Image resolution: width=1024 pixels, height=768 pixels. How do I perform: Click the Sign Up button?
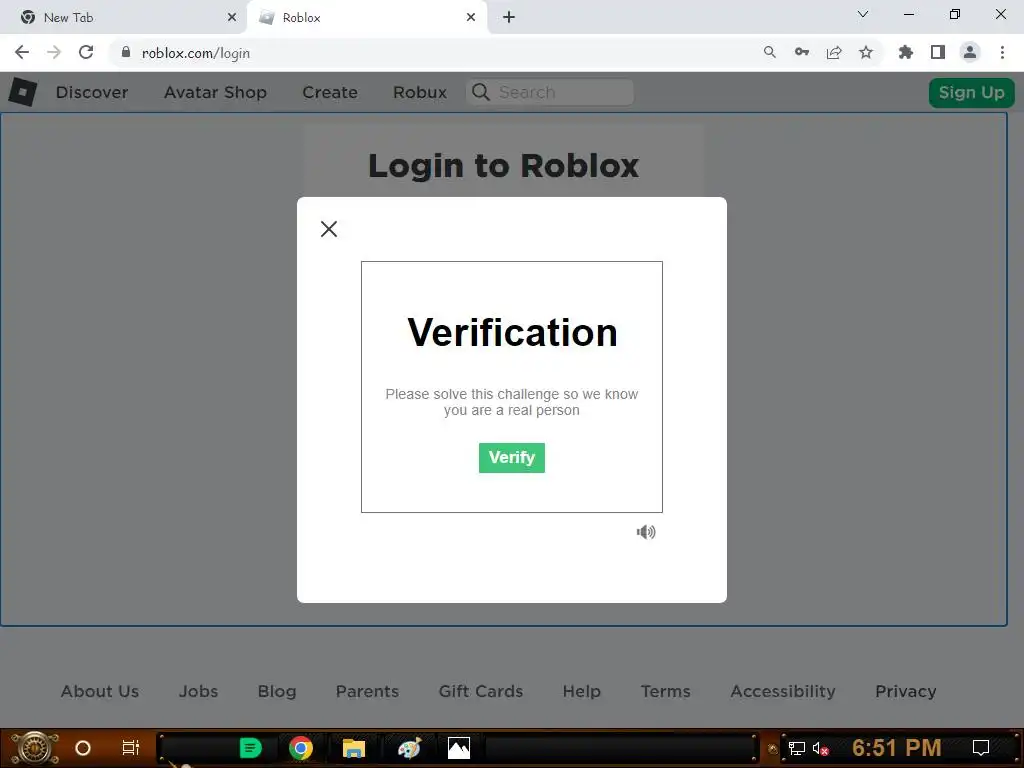click(x=971, y=92)
